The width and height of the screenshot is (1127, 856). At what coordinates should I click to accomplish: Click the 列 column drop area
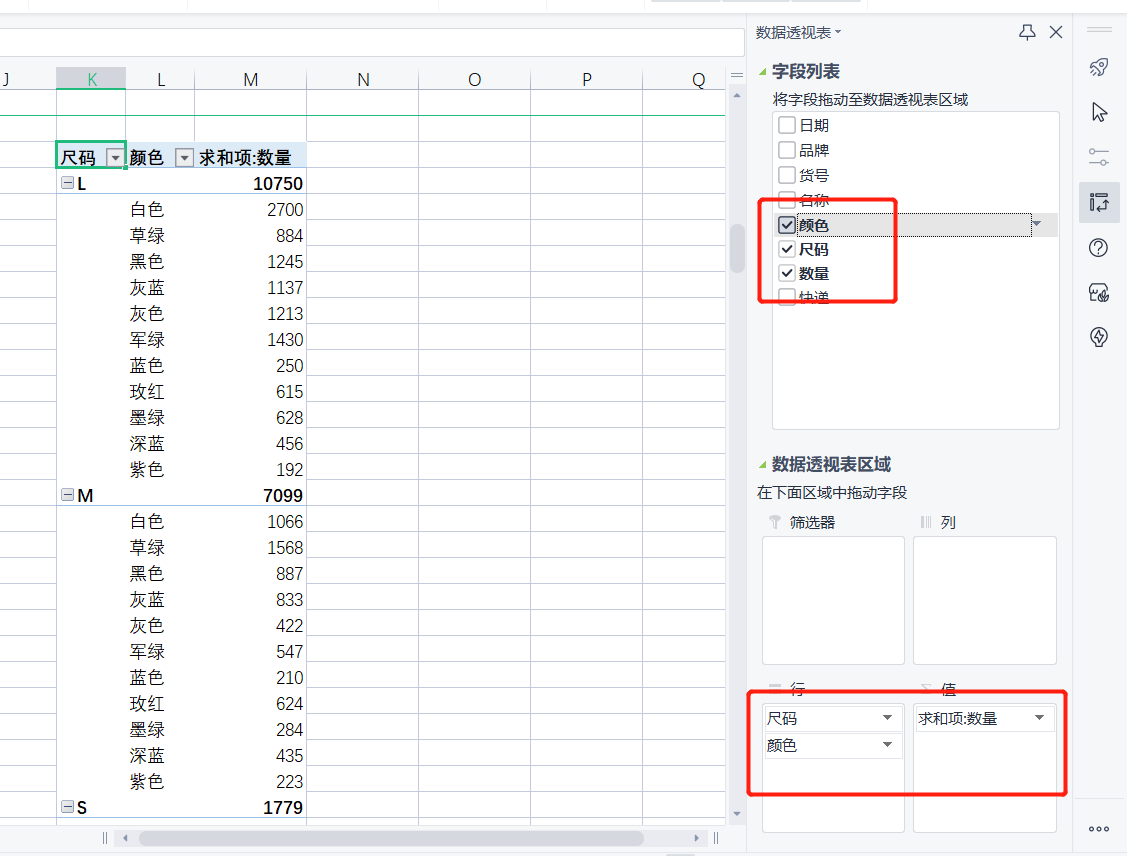[x=985, y=600]
